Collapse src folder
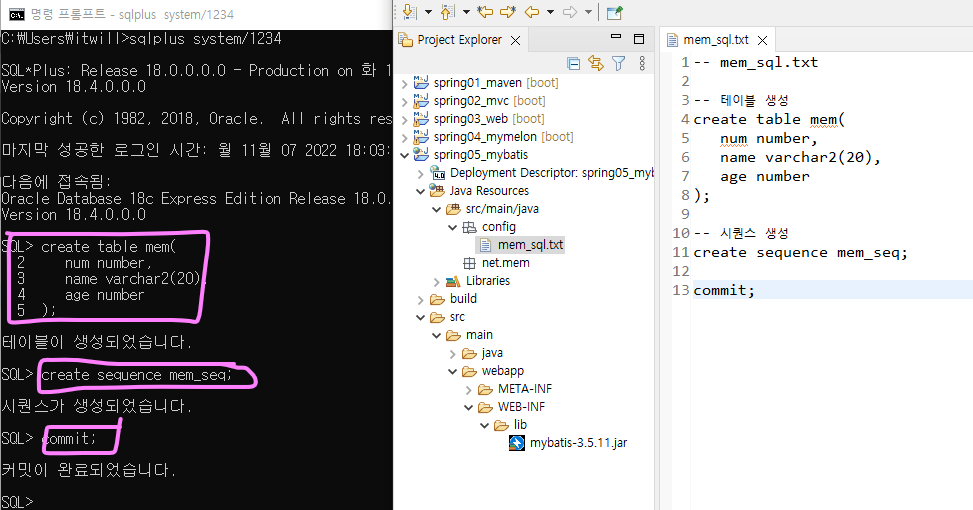The height and width of the screenshot is (510, 973). coord(421,317)
